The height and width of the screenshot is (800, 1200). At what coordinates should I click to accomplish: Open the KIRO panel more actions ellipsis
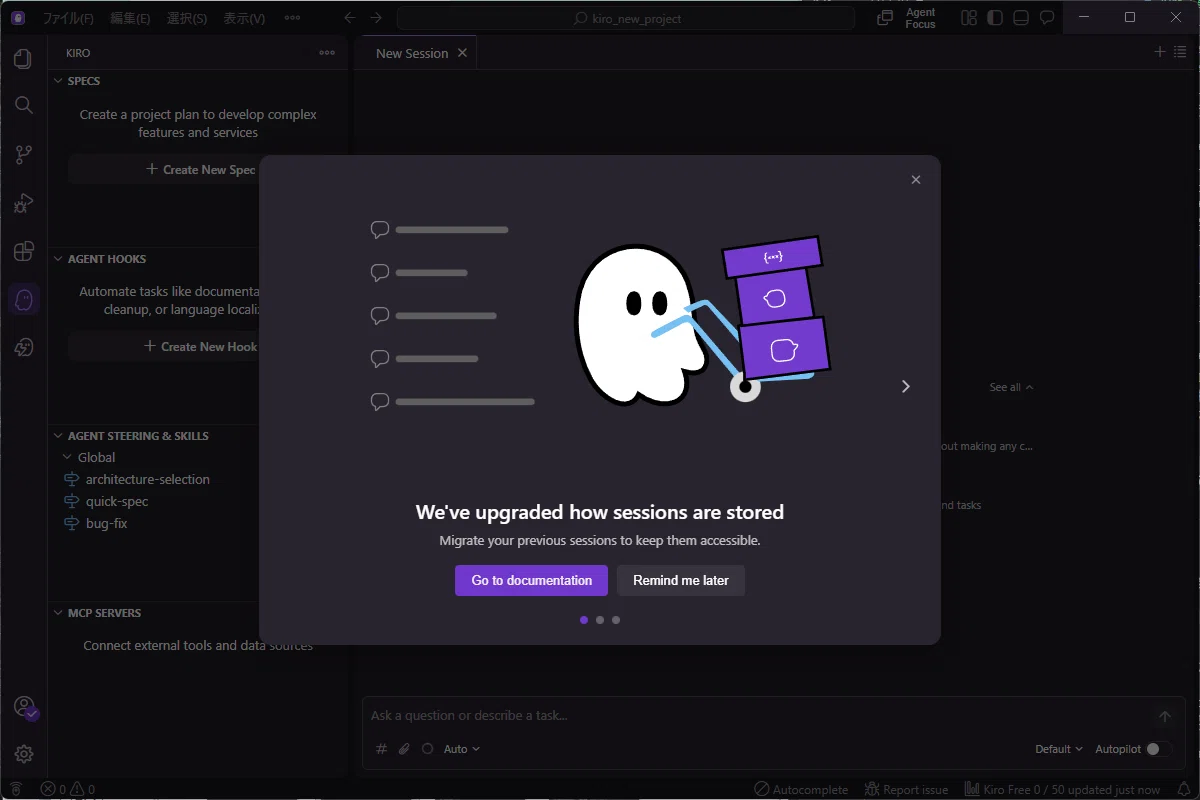pyautogui.click(x=327, y=53)
